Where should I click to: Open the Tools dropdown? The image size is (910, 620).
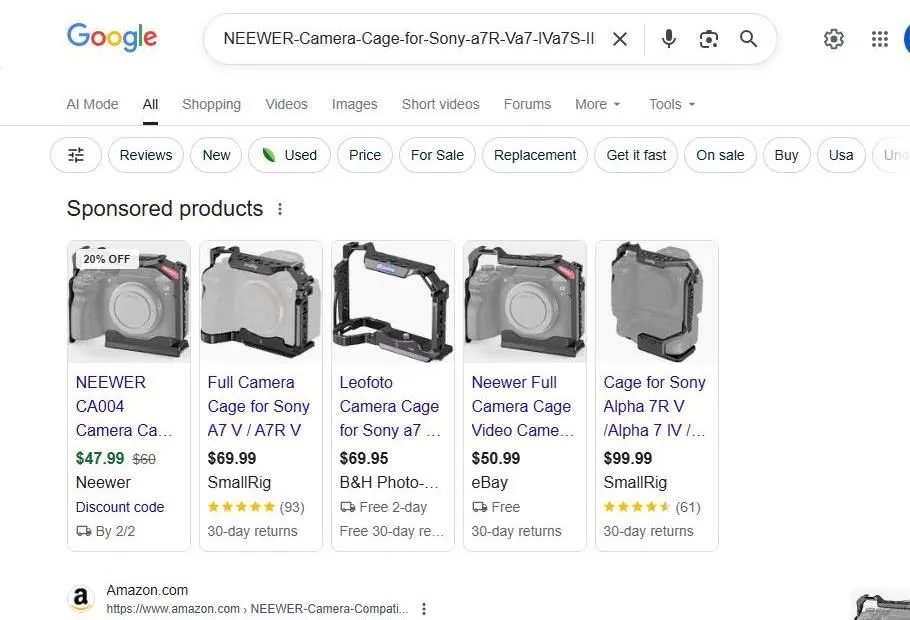point(670,104)
